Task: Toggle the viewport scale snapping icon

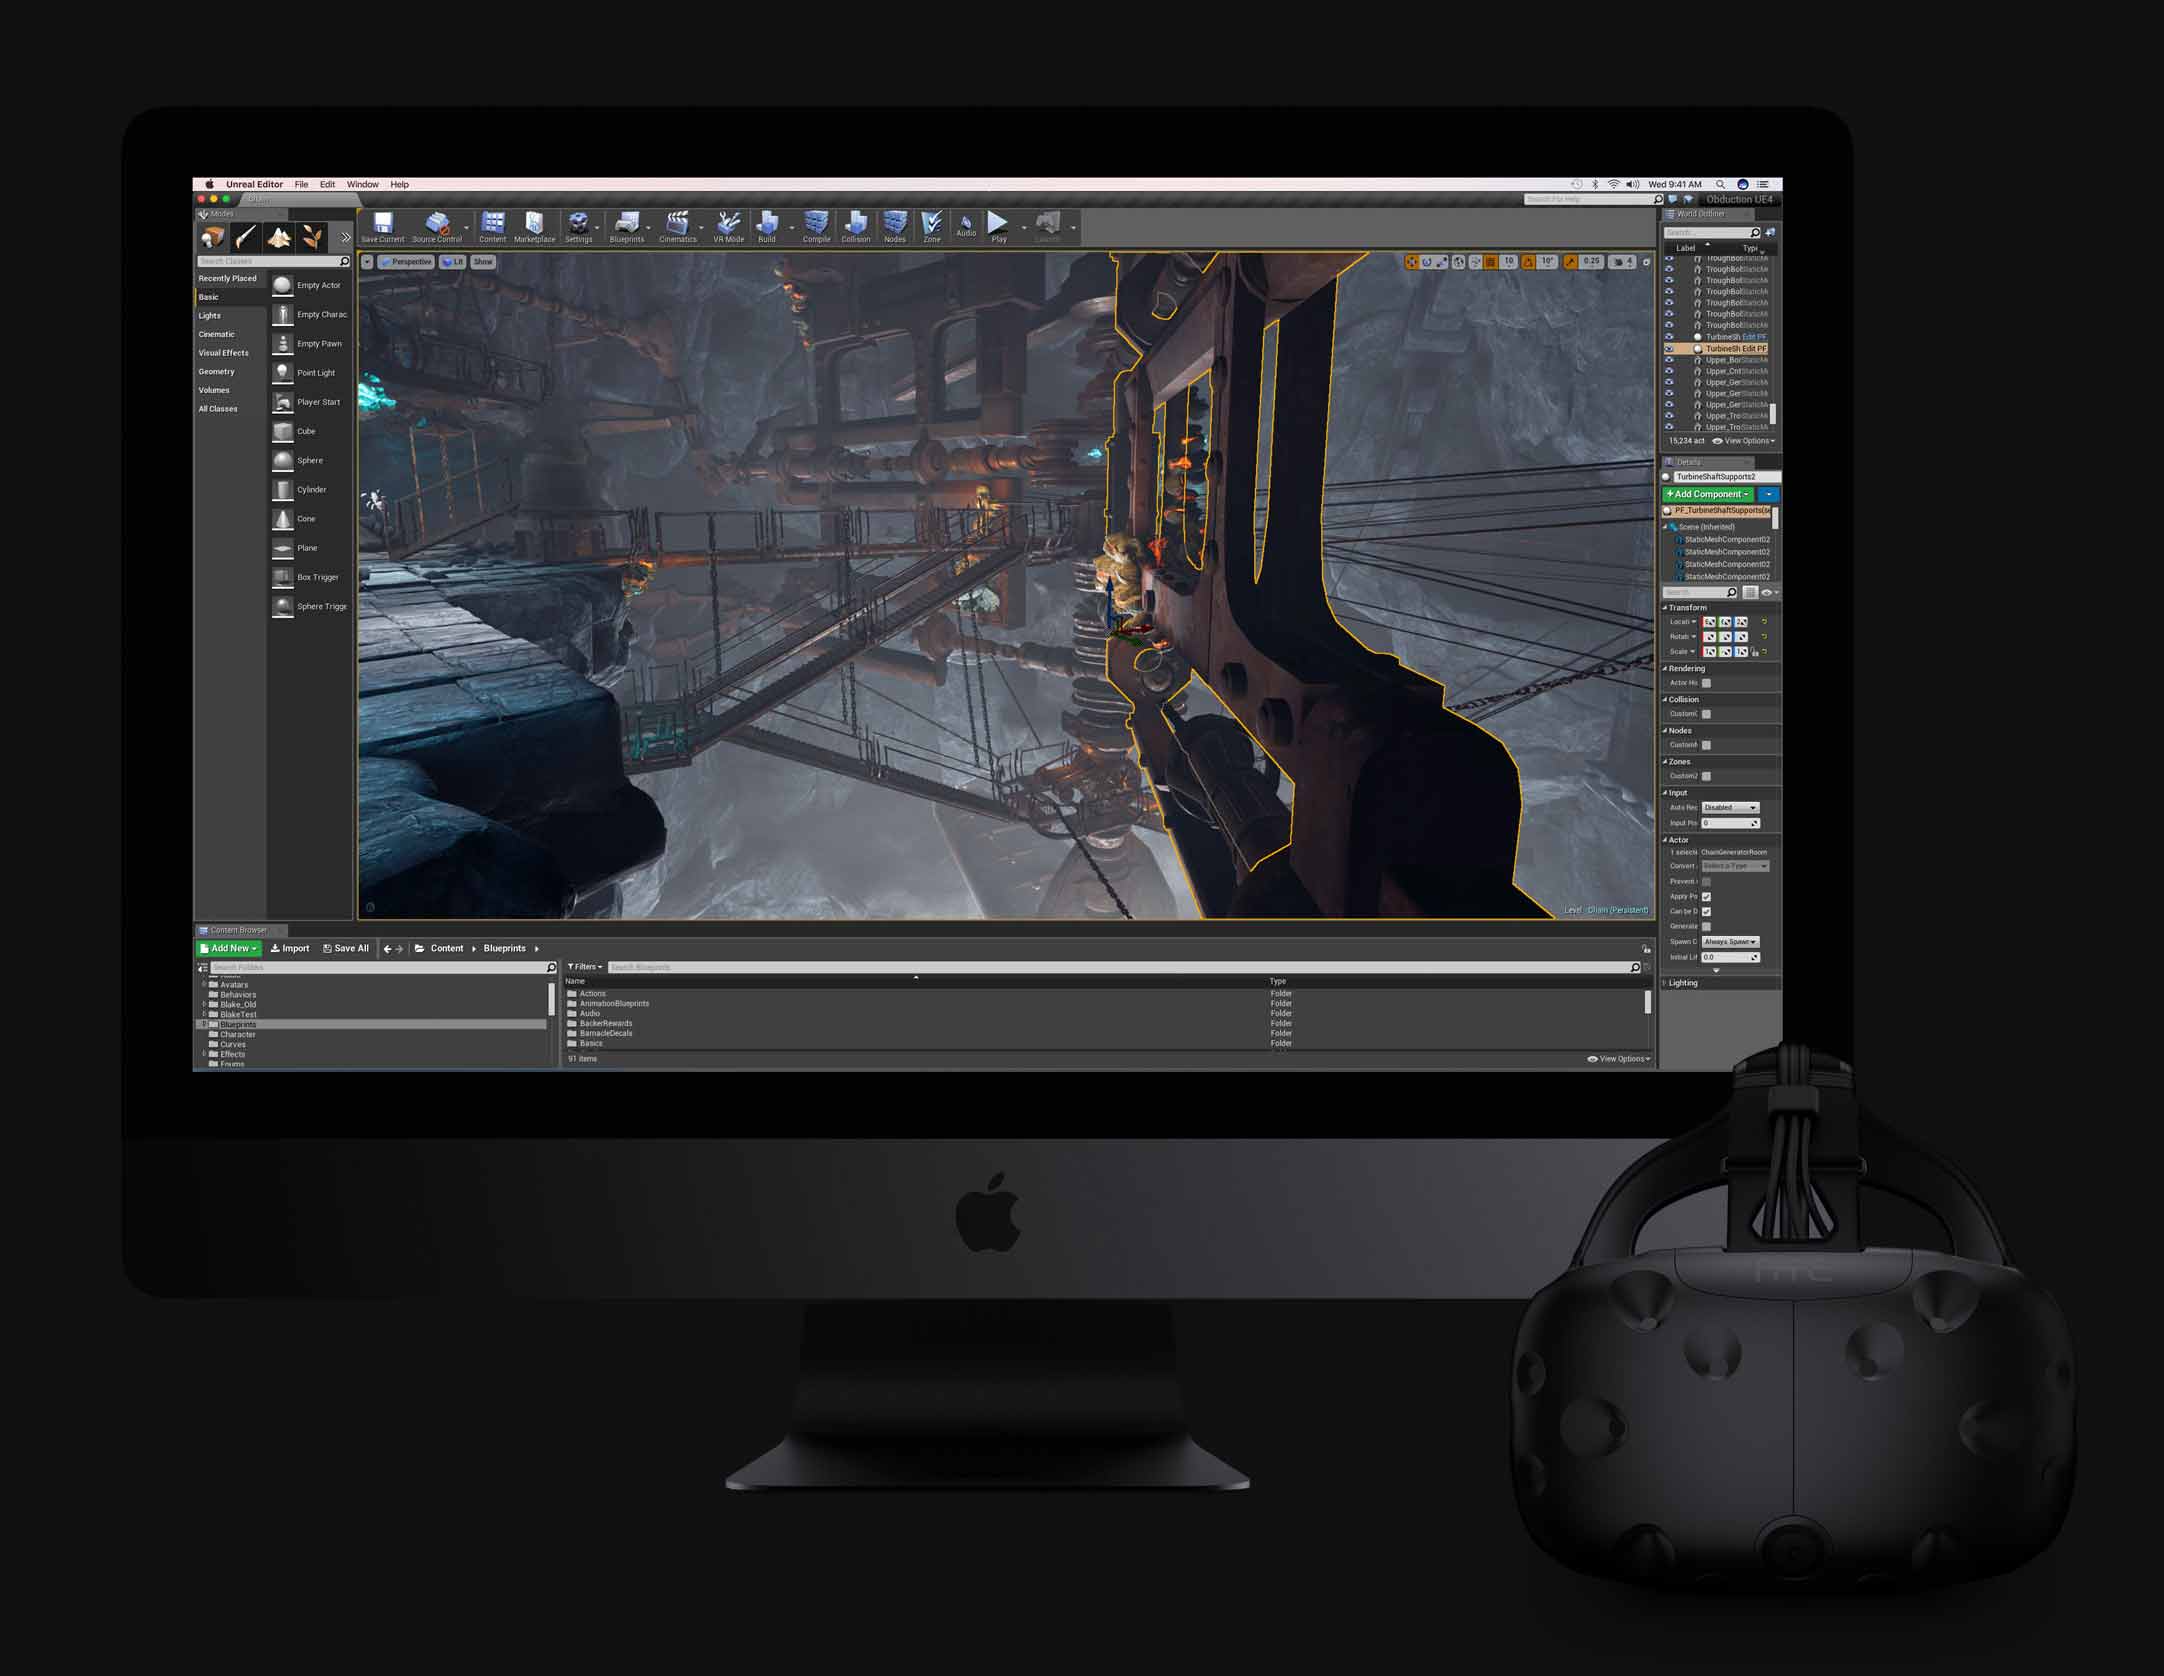Action: (x=1570, y=262)
